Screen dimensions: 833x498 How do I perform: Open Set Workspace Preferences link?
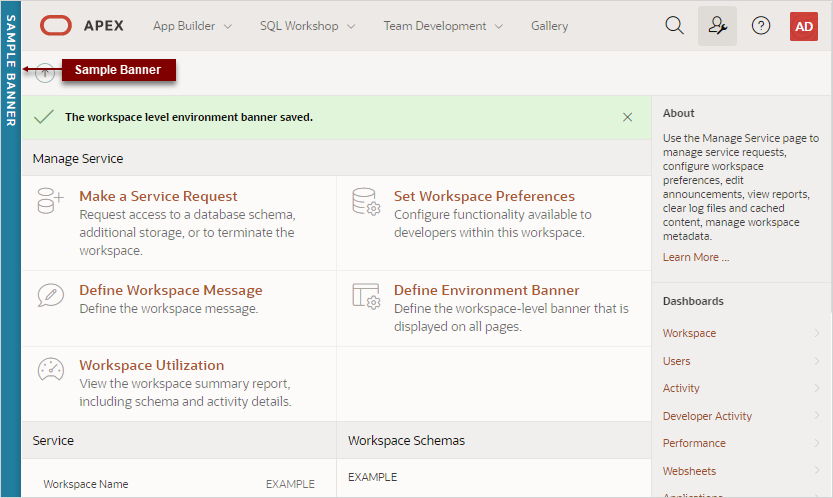click(484, 196)
